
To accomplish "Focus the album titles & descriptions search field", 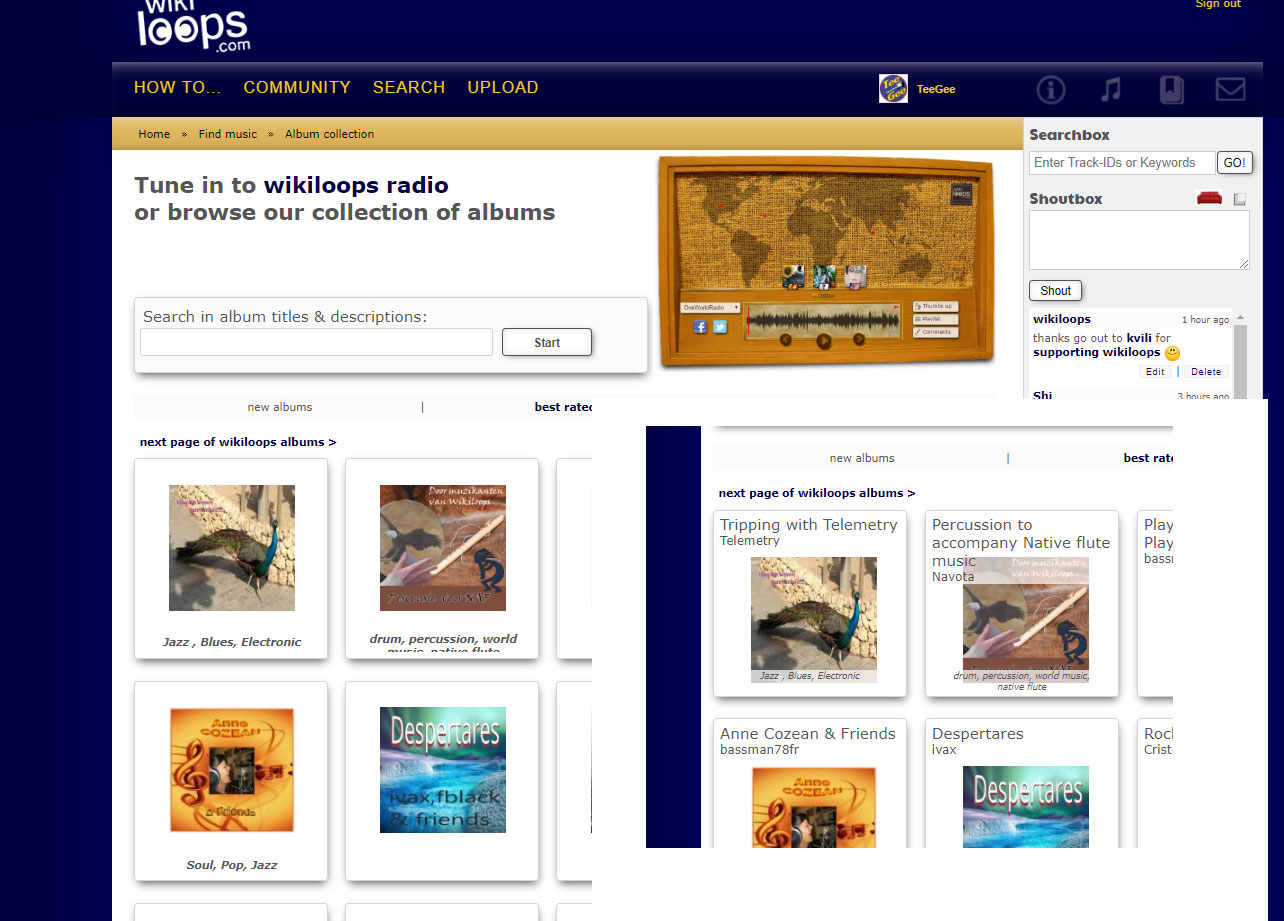I will [x=316, y=342].
